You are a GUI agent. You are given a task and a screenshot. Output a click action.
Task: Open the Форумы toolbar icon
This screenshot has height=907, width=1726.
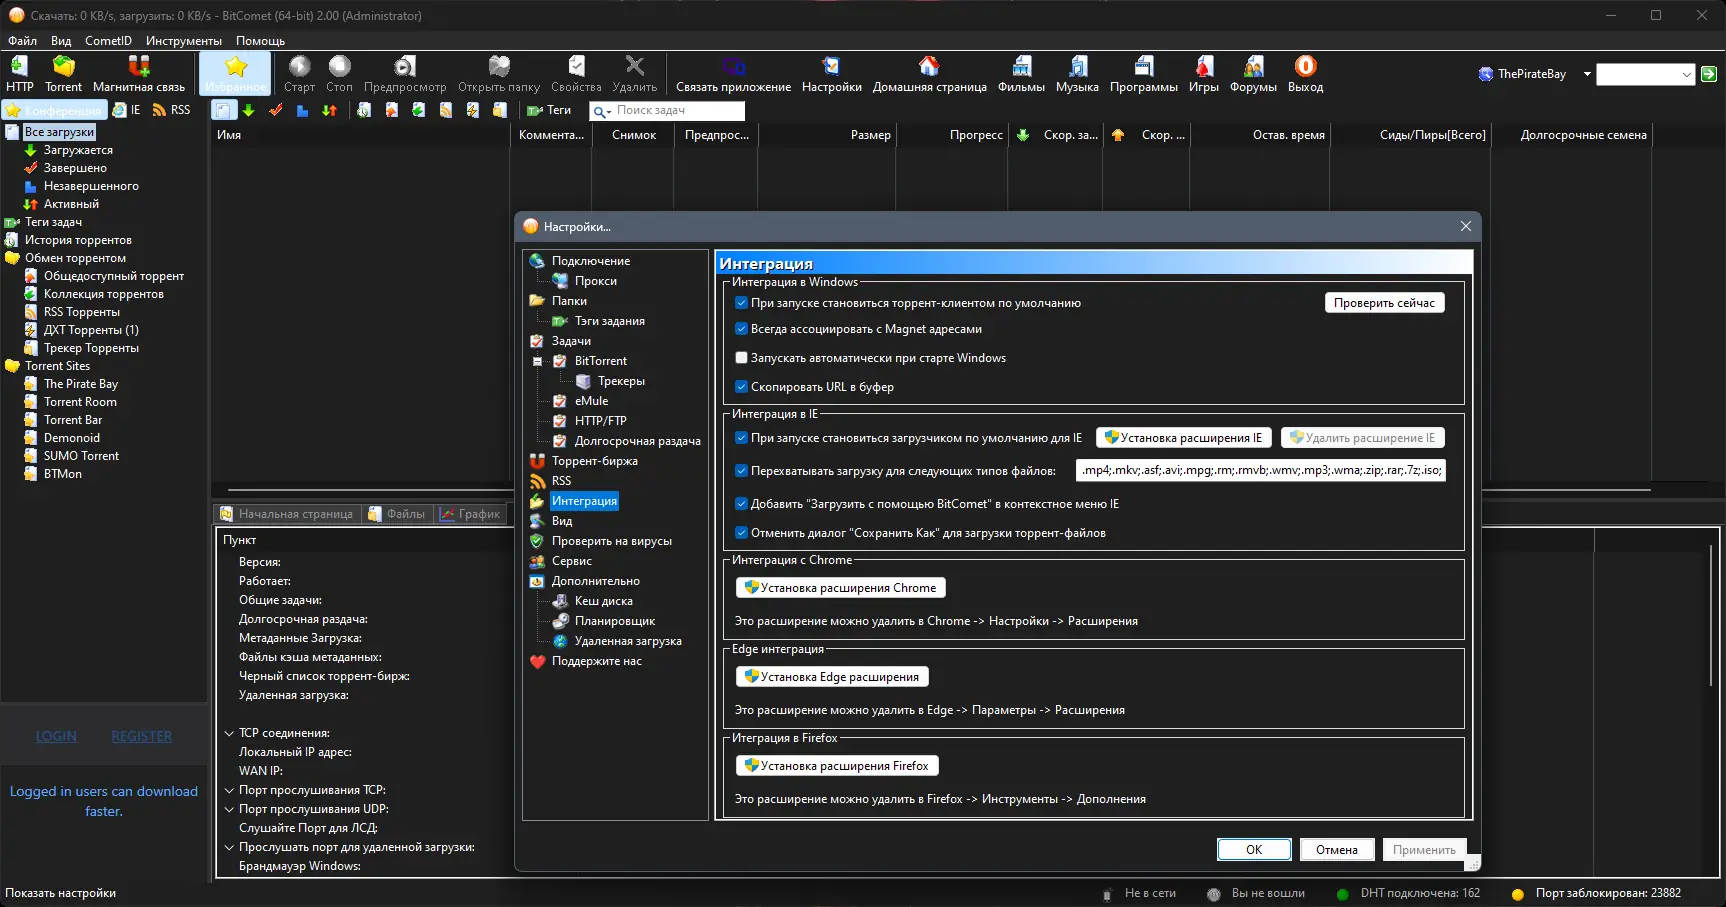(1253, 74)
